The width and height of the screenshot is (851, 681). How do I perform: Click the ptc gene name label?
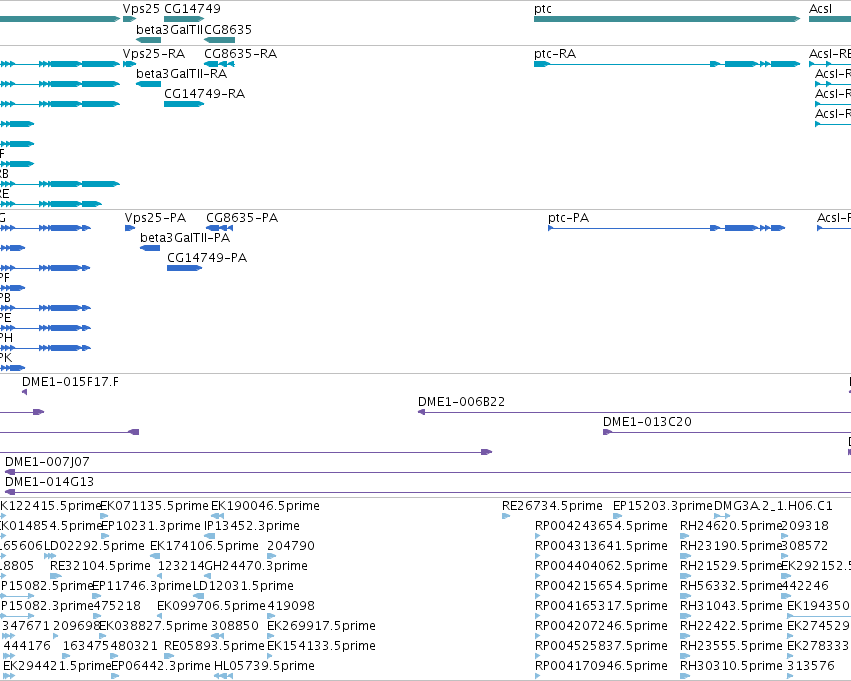543,9
